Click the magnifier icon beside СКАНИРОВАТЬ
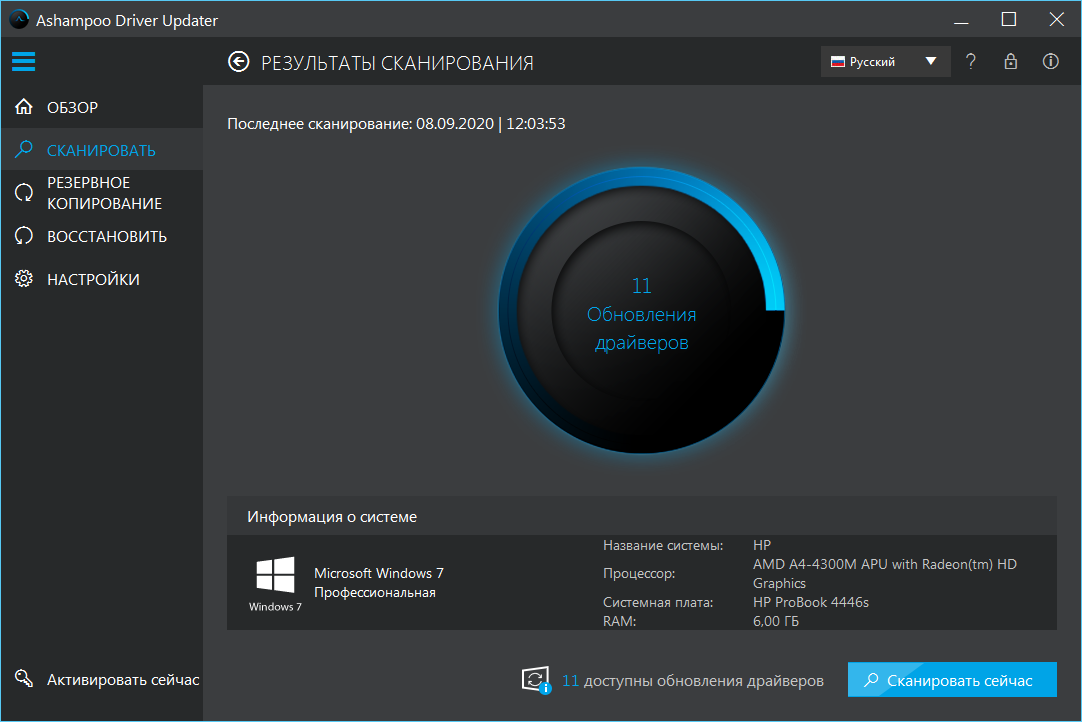The image size is (1082, 722). pyautogui.click(x=24, y=149)
